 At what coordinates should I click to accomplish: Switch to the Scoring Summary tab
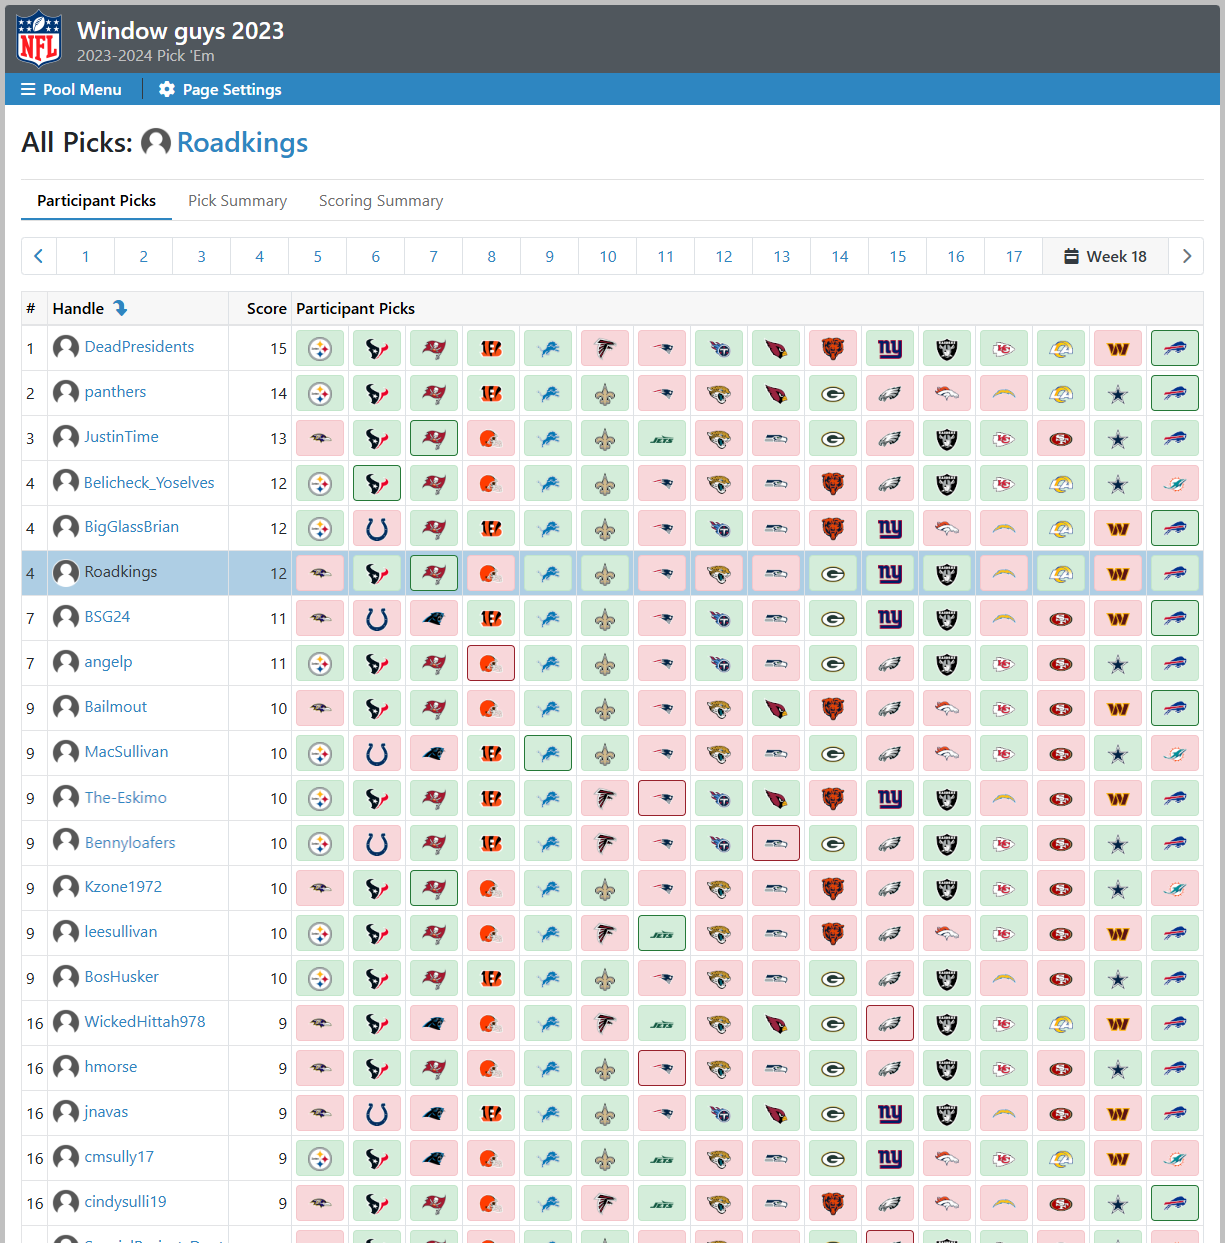(x=380, y=200)
